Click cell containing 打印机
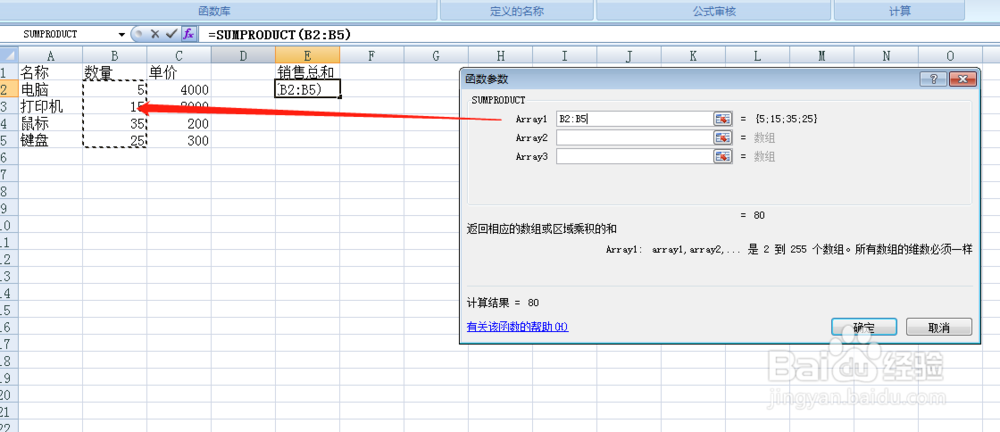The width and height of the screenshot is (1000, 432). pyautogui.click(x=50, y=106)
